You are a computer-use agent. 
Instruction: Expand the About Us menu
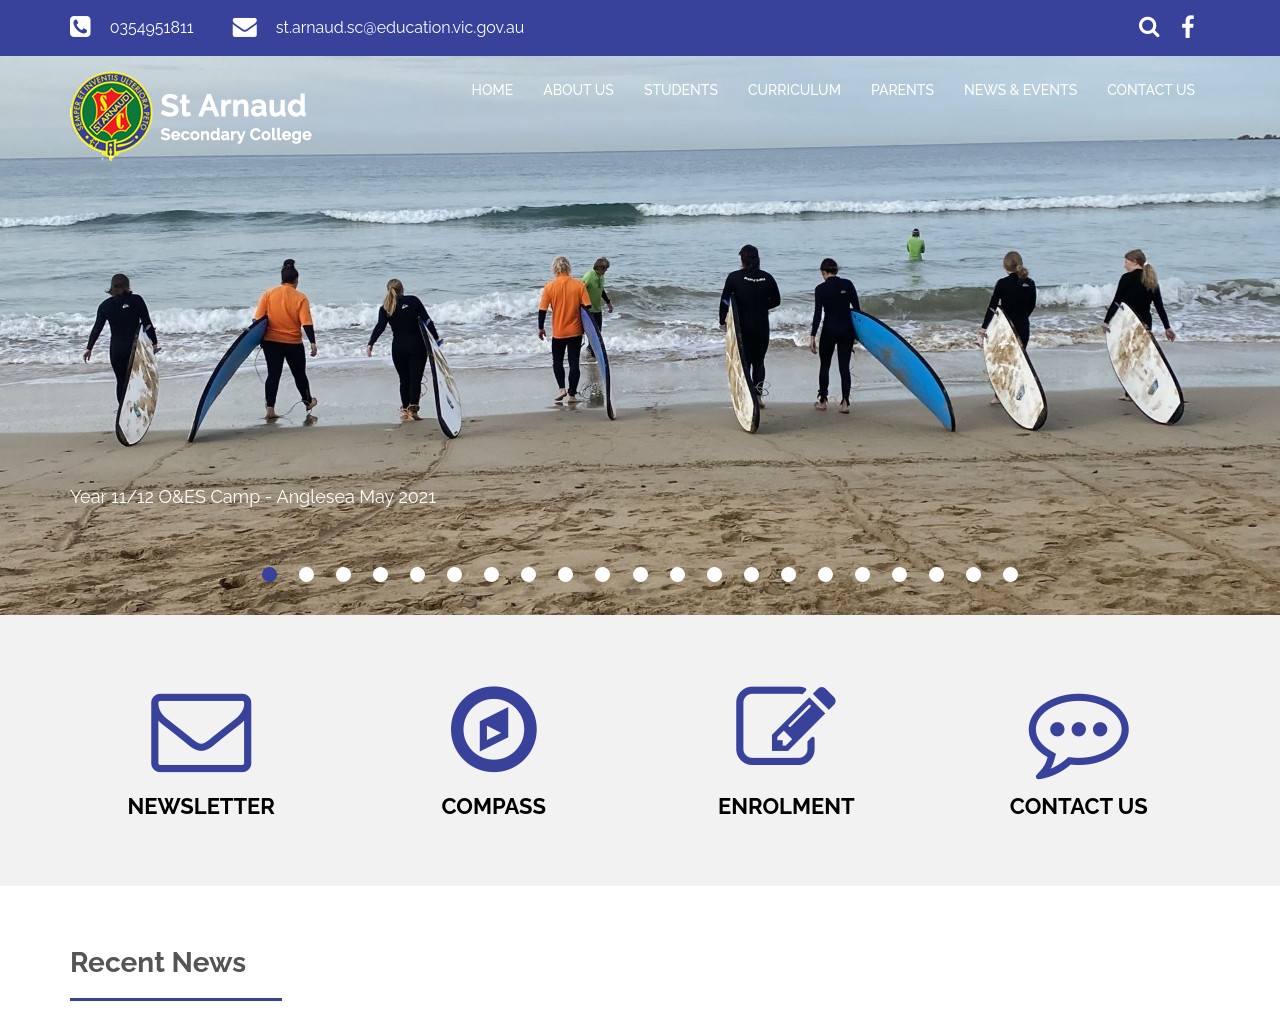[578, 90]
